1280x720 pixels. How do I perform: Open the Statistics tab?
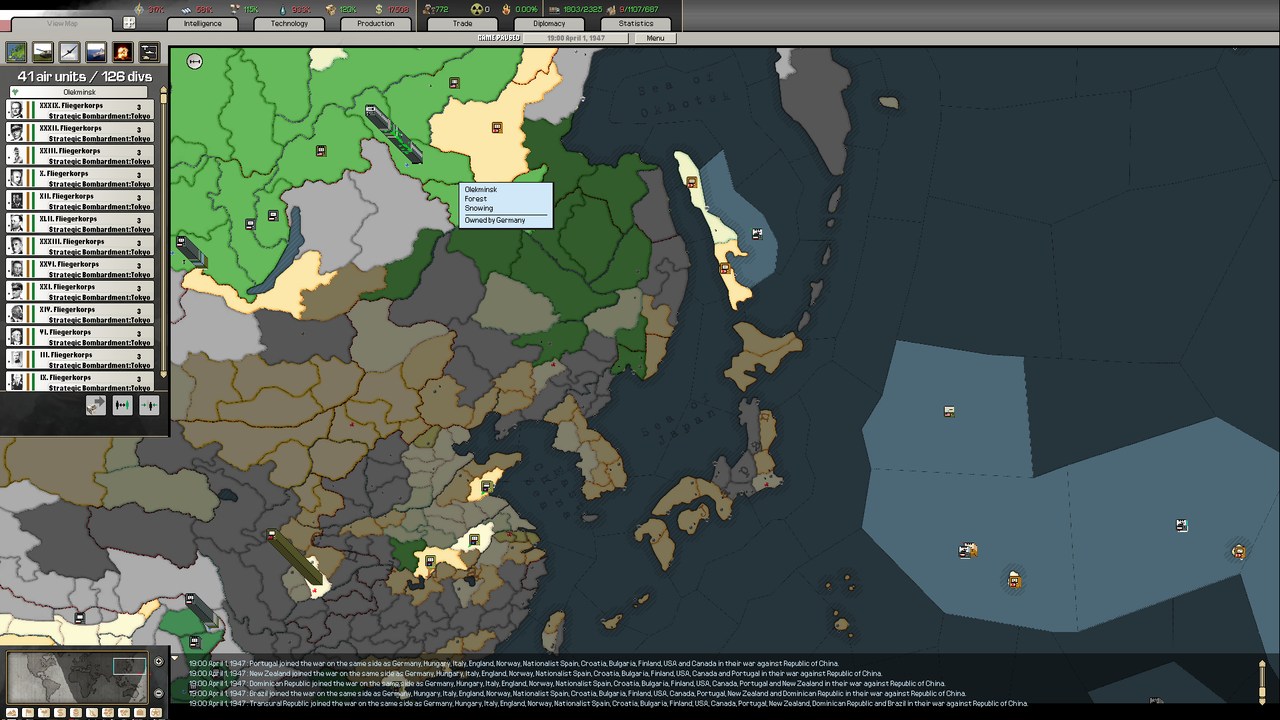click(636, 23)
